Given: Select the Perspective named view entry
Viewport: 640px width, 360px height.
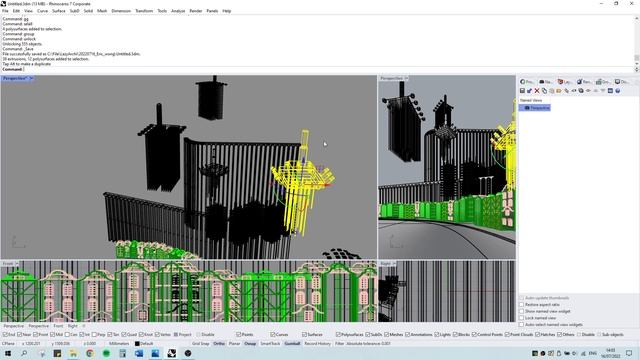Looking at the screenshot, I should point(535,108).
